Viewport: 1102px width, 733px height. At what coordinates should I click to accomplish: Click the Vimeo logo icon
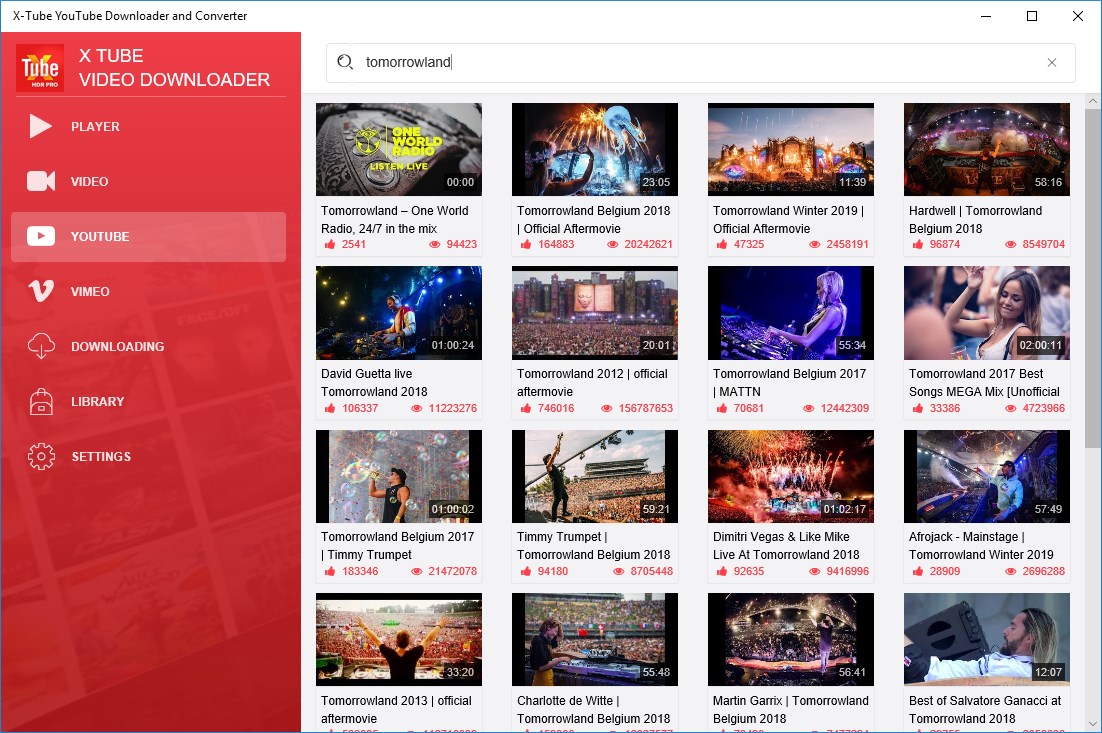[x=41, y=291]
